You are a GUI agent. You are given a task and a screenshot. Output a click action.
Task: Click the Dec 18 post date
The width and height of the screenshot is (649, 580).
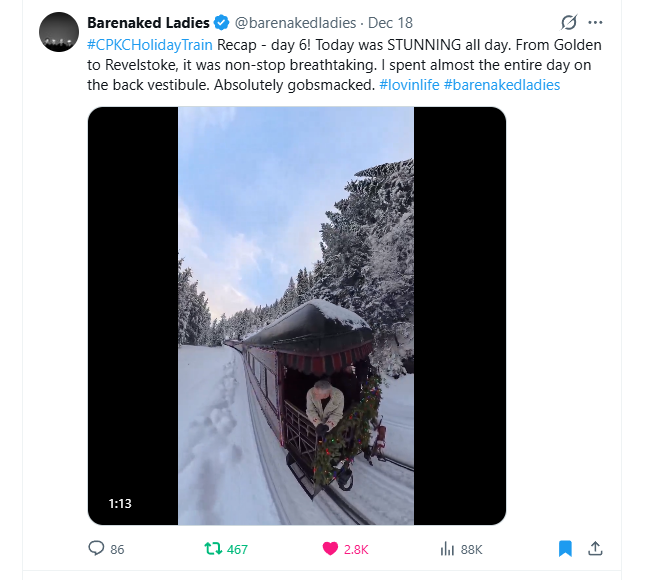coord(391,22)
